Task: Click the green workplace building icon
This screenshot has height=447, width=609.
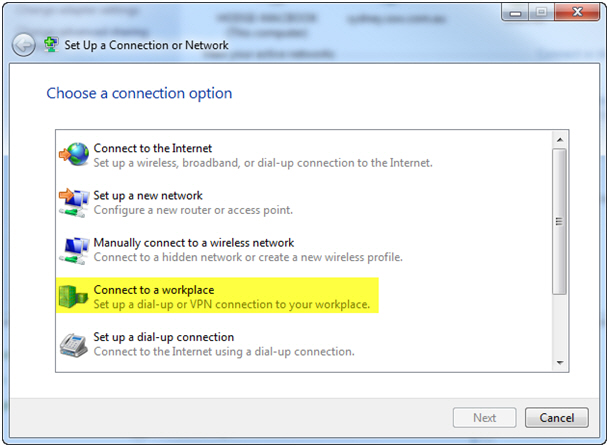Action: tap(75, 296)
